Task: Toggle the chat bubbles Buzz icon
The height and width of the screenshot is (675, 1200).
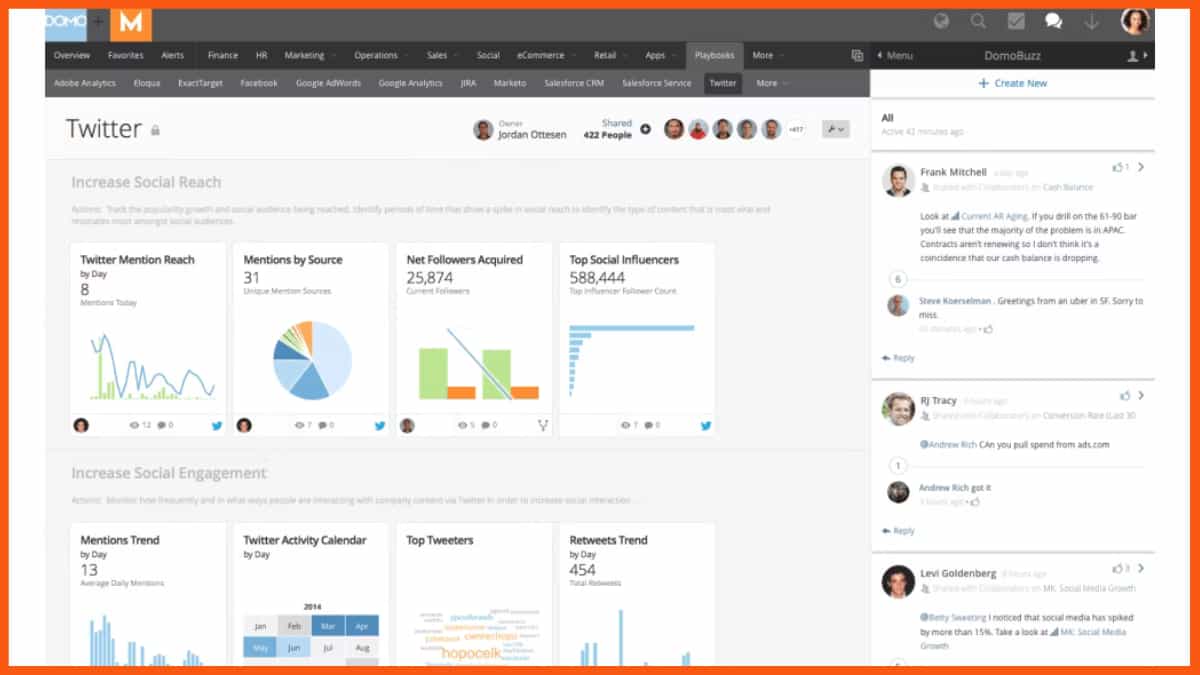Action: (1053, 21)
